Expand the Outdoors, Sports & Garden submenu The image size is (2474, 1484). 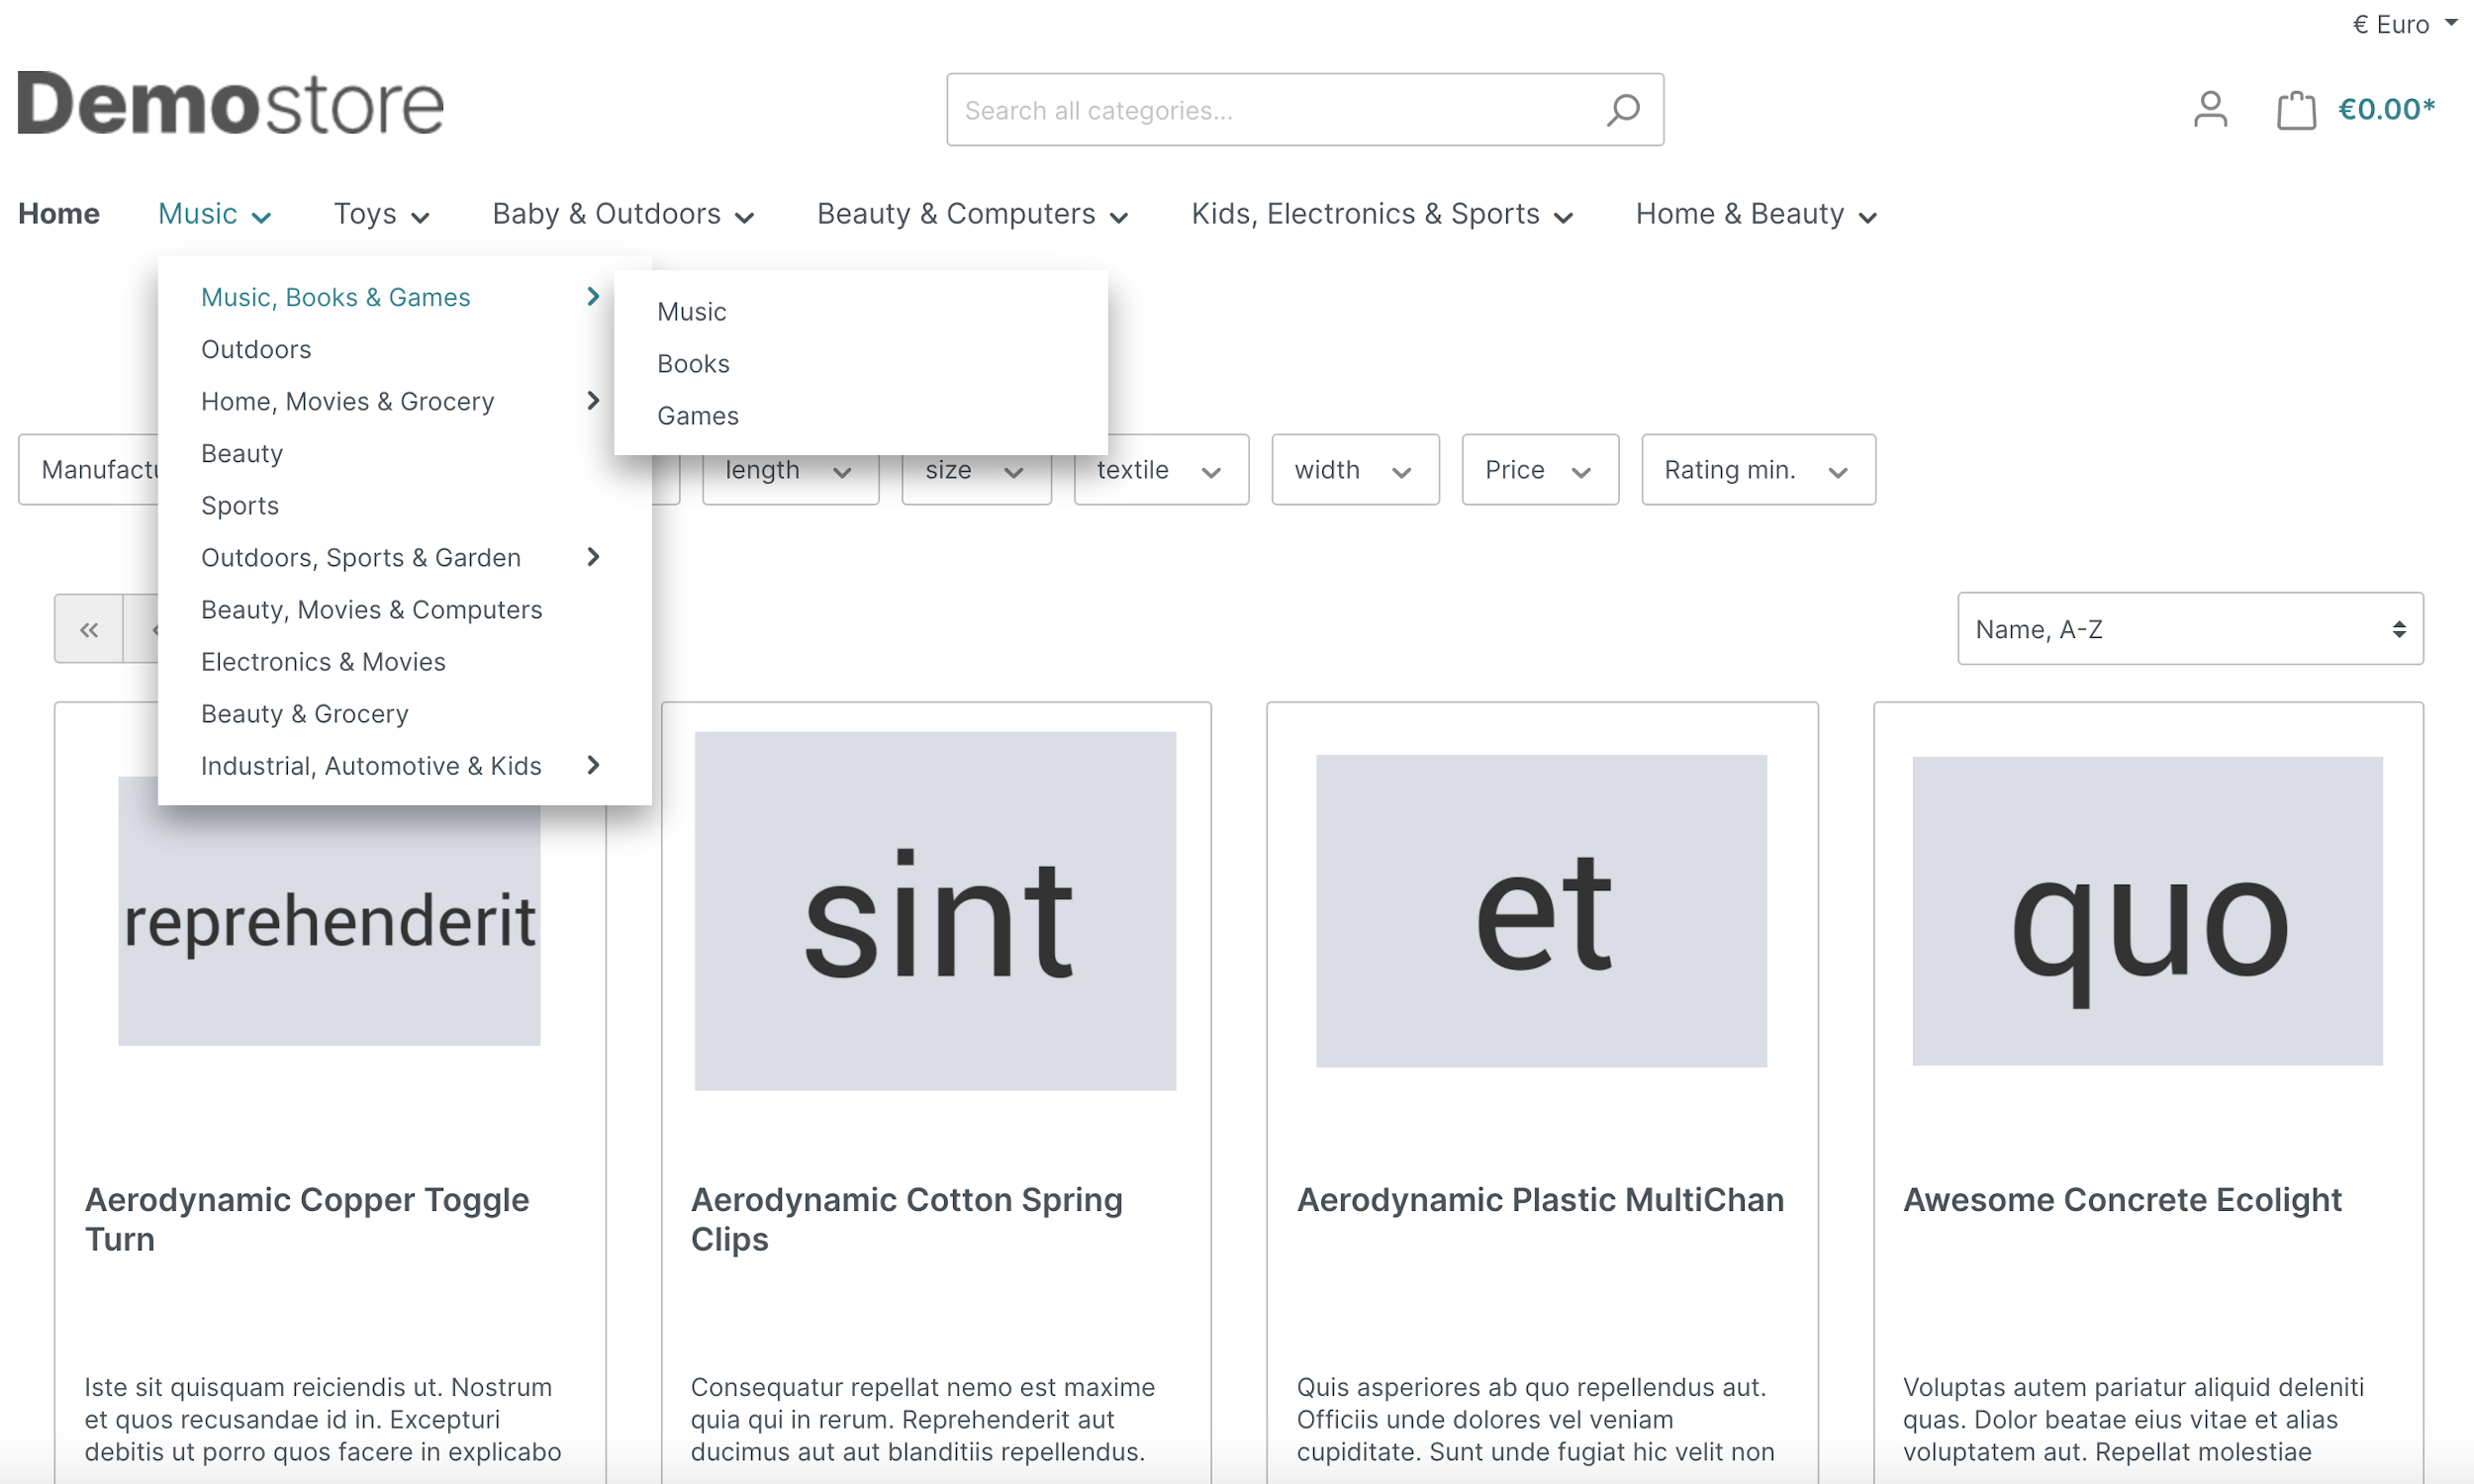point(596,556)
